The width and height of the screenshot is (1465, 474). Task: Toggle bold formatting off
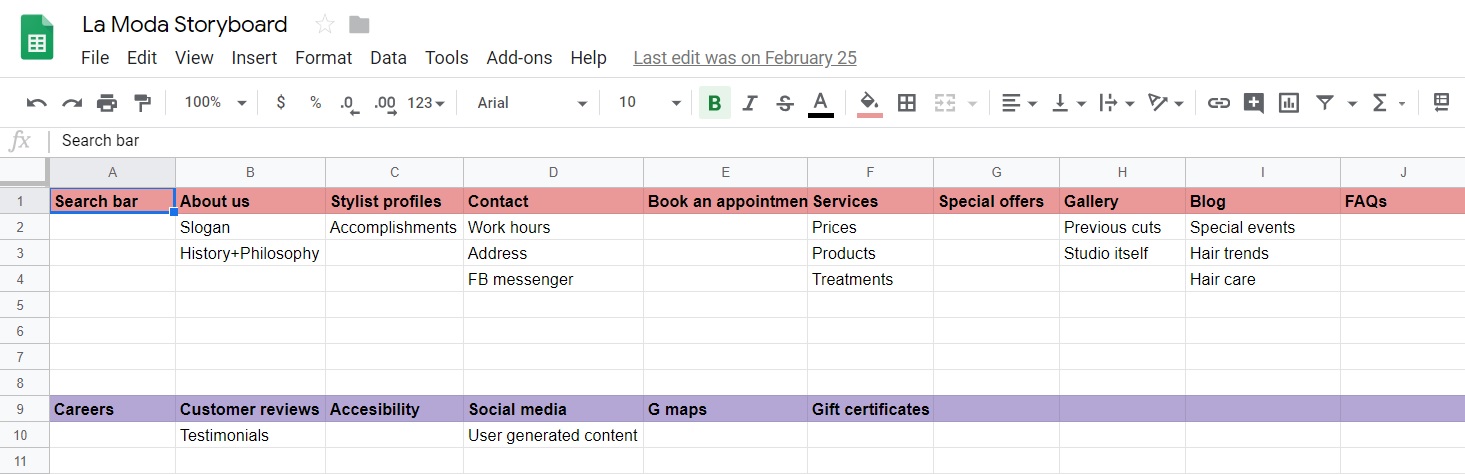click(714, 103)
